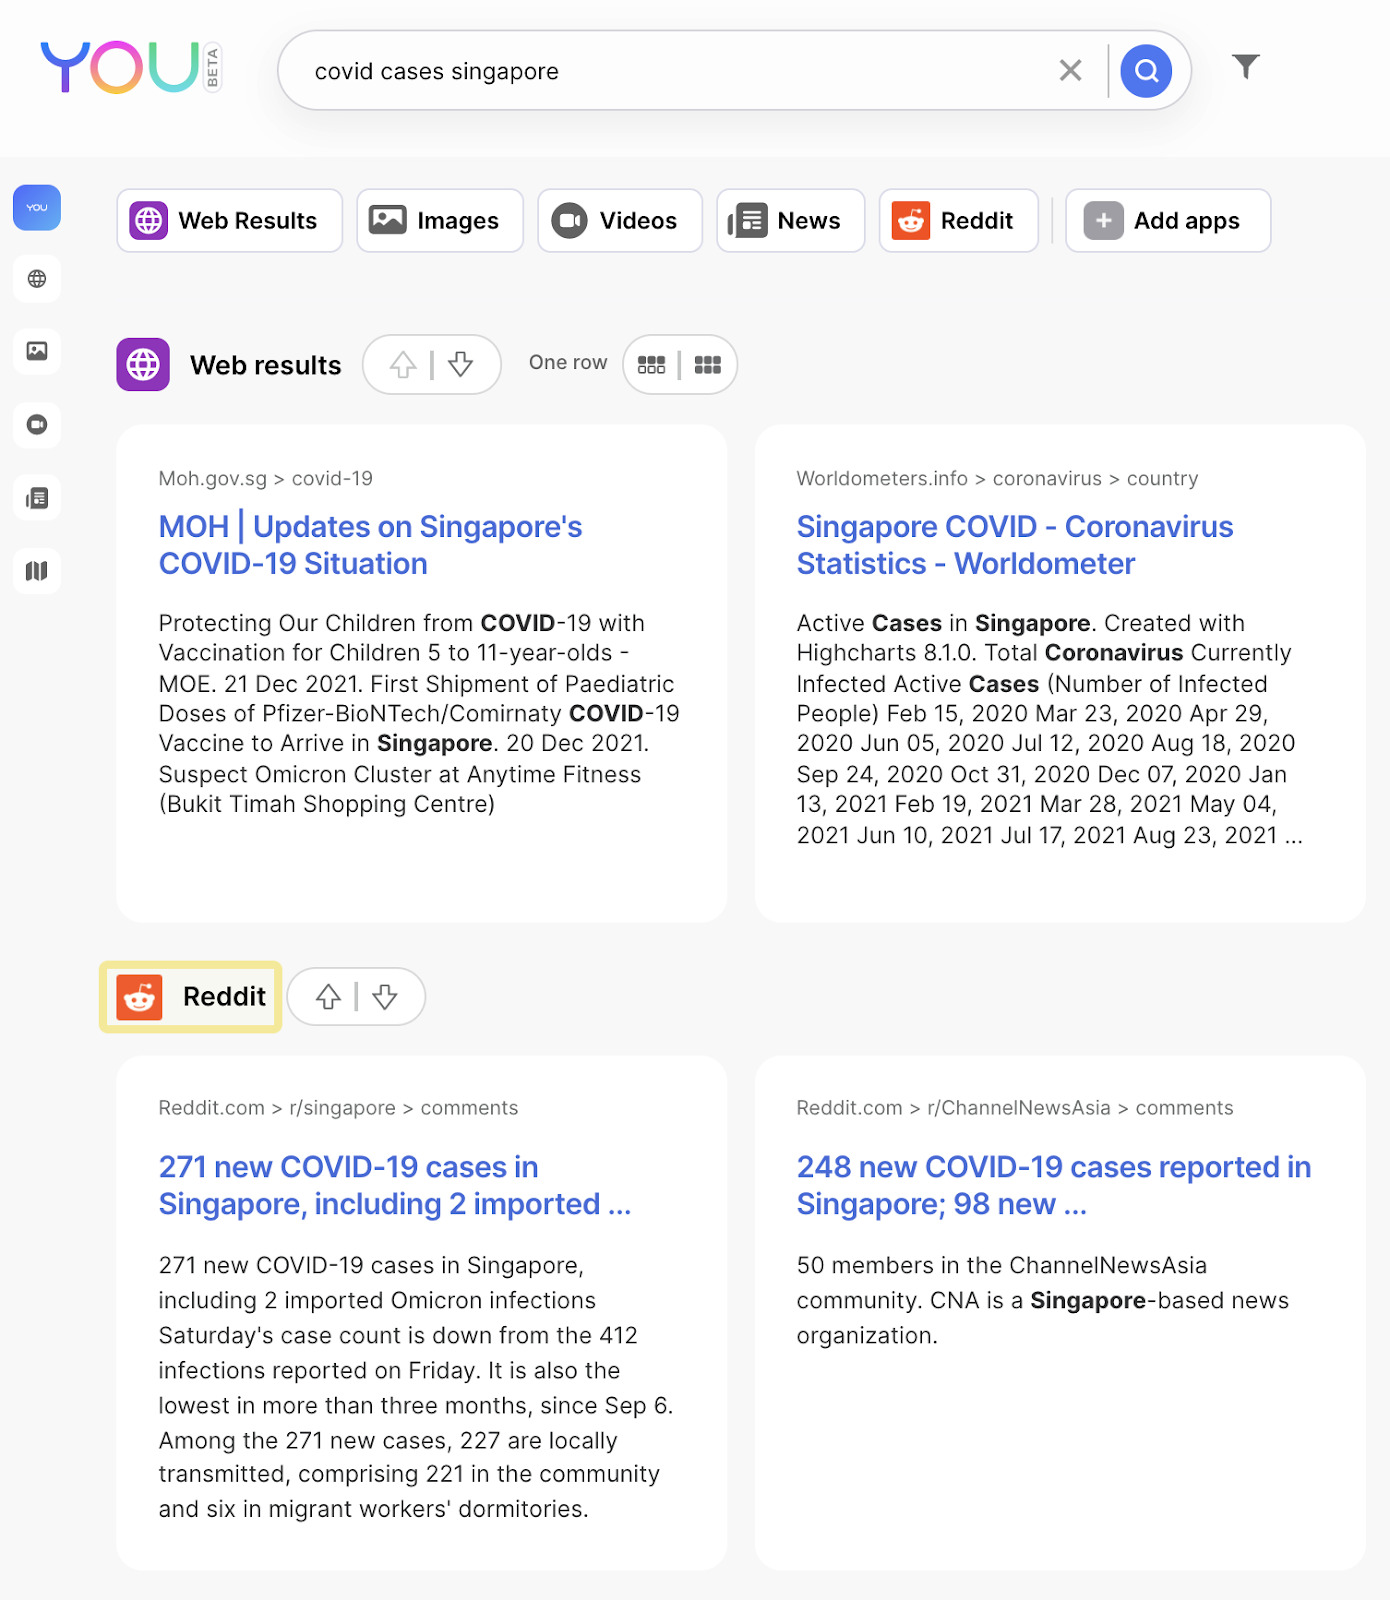Click the Reddit.com r/singapore breadcrumb
The image size is (1390, 1600).
pos(338,1108)
